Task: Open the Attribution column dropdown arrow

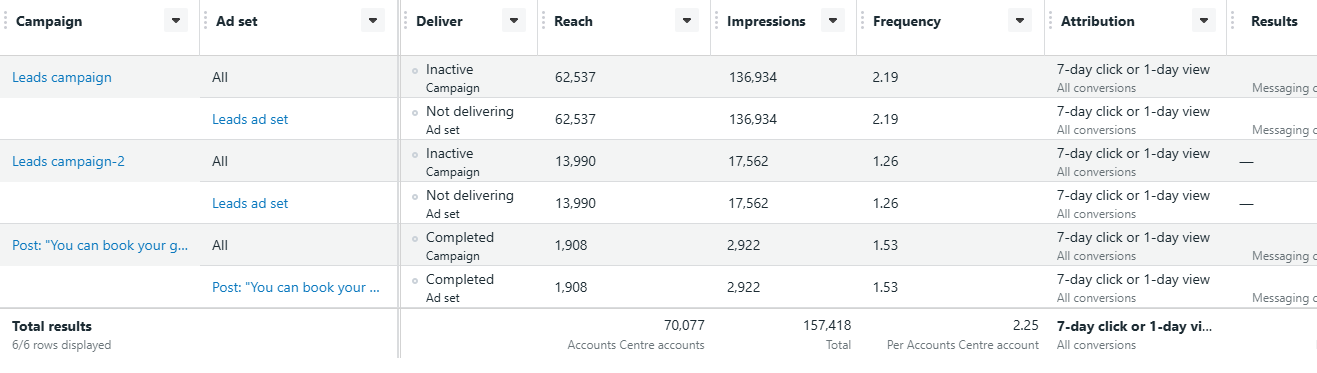Action: 1203,21
